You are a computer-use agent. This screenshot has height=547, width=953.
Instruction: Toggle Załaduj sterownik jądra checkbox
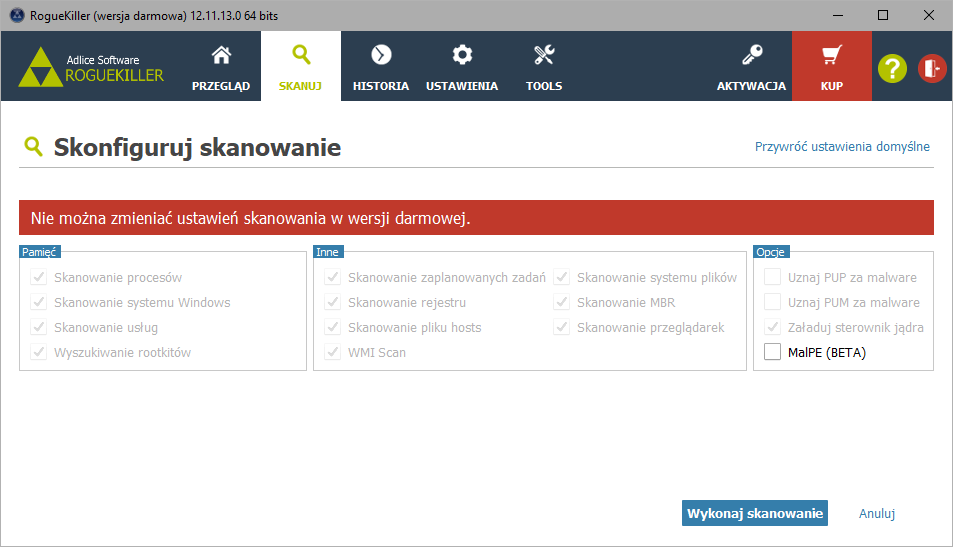click(772, 327)
